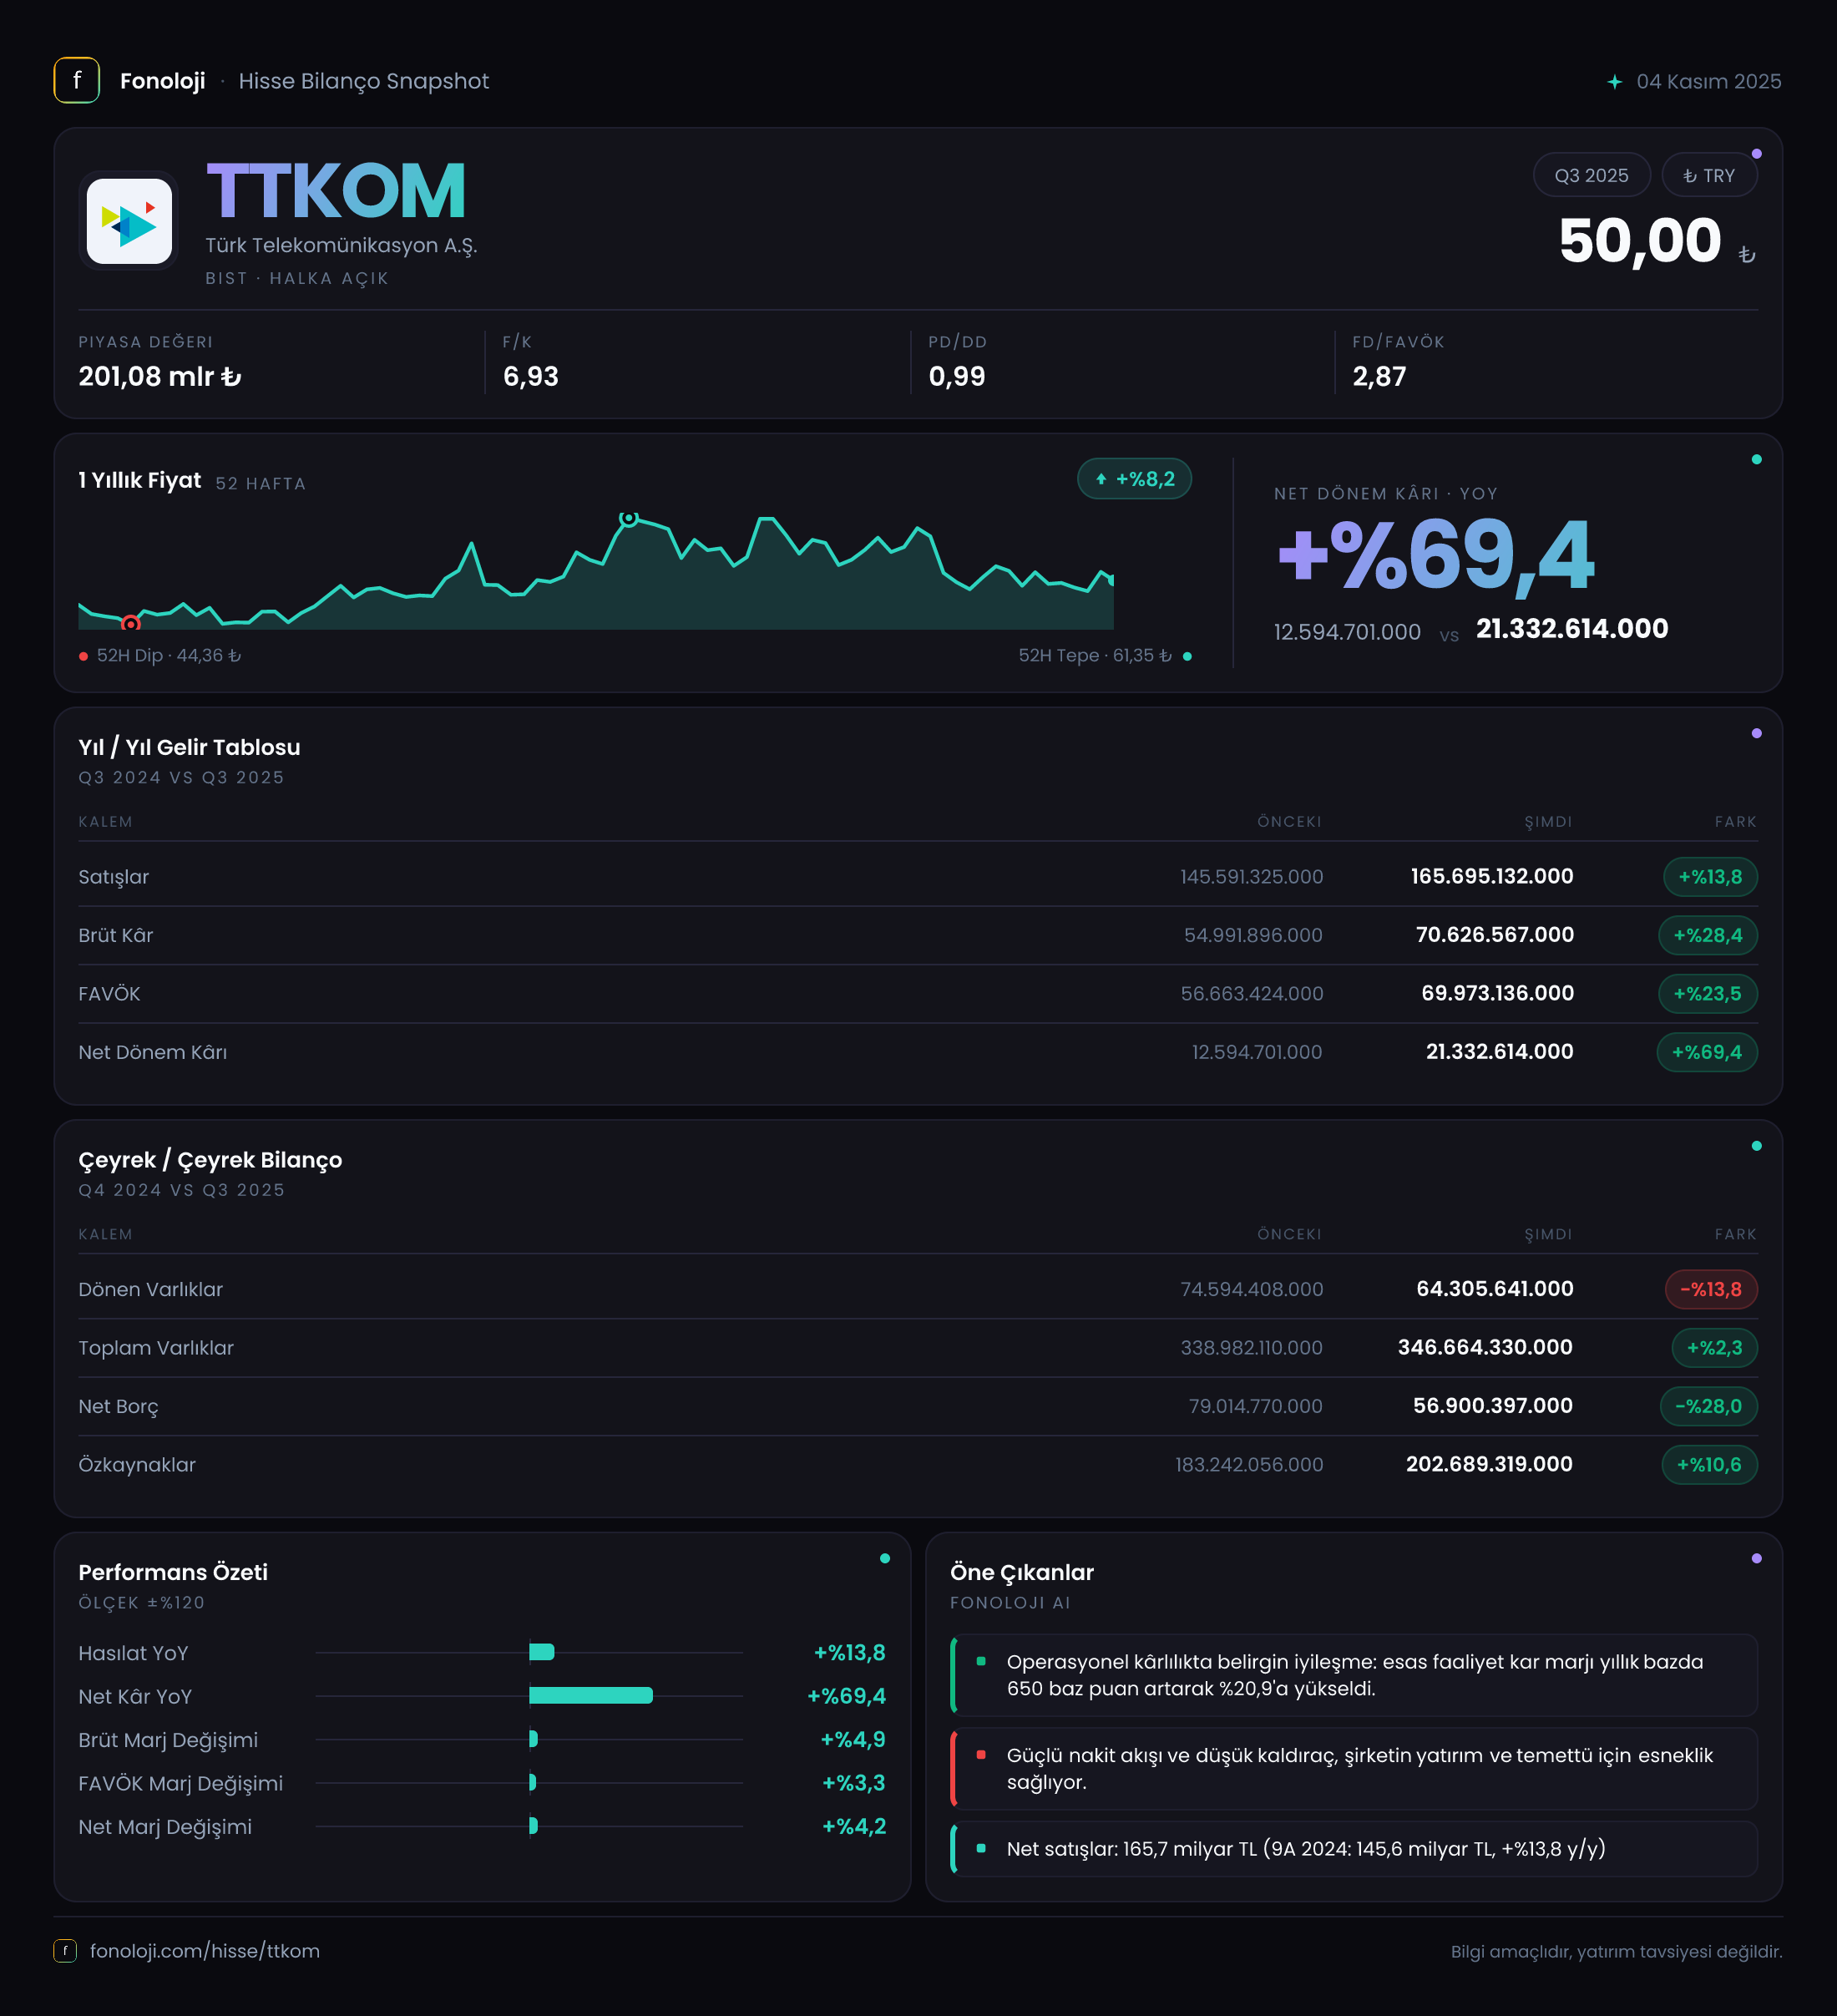Click the teal dot on Performans Özeti card

884,1558
